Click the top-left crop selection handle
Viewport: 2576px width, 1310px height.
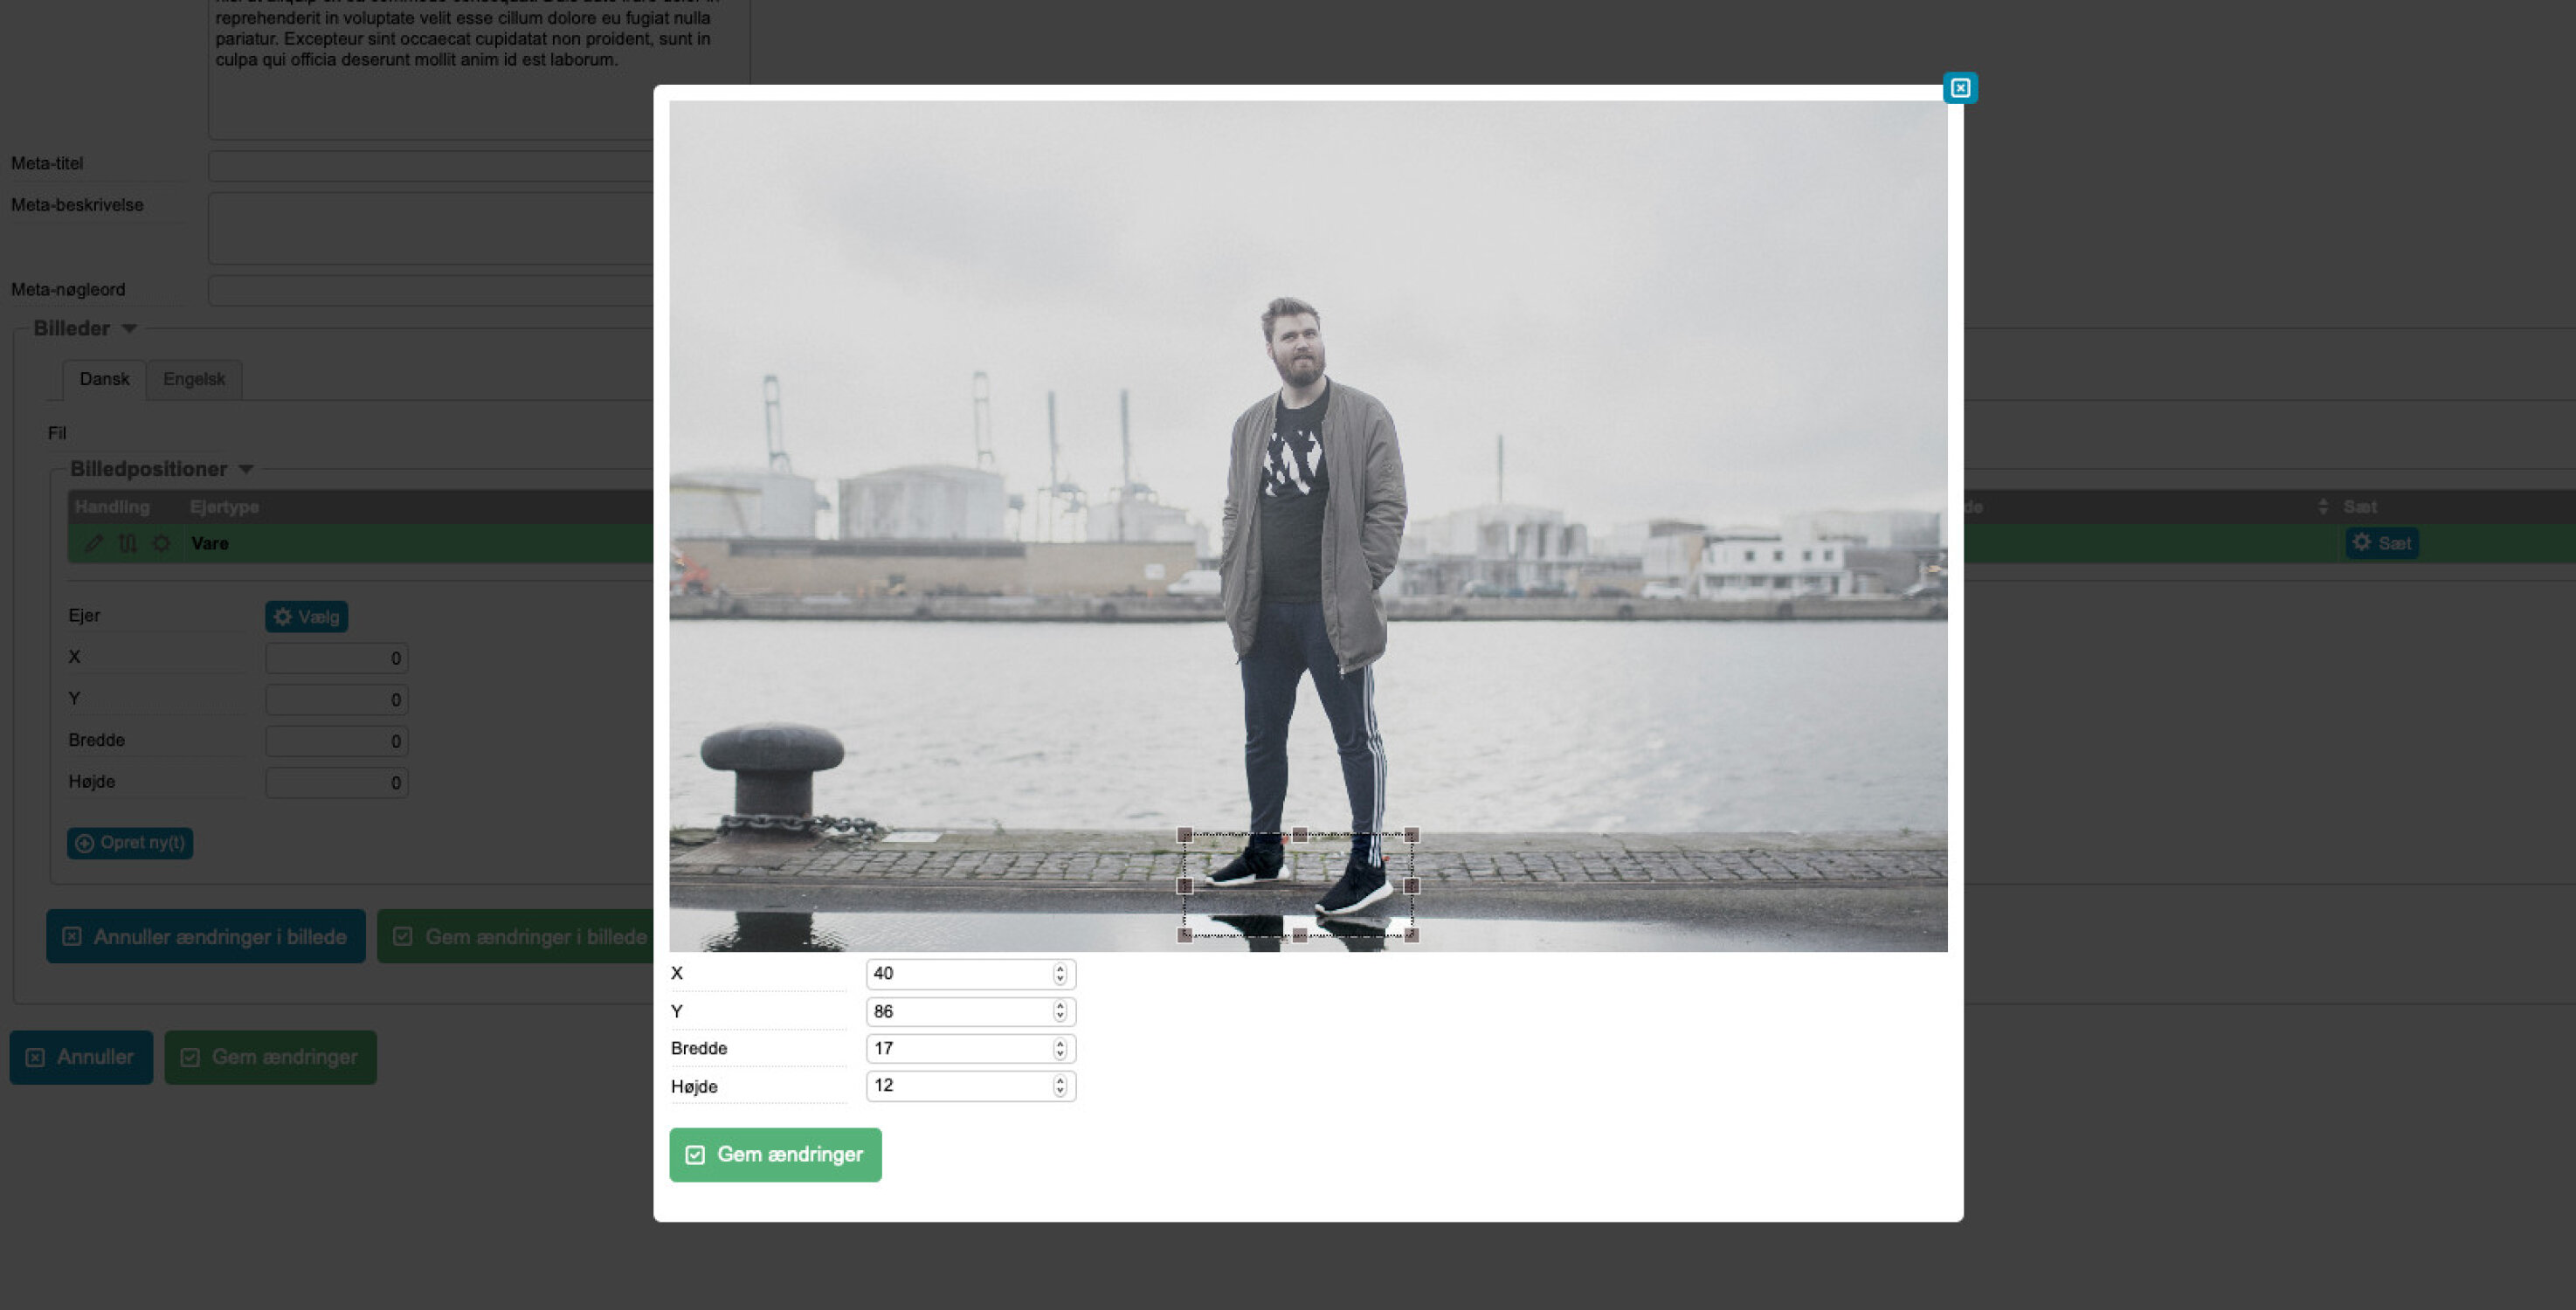(x=1185, y=835)
